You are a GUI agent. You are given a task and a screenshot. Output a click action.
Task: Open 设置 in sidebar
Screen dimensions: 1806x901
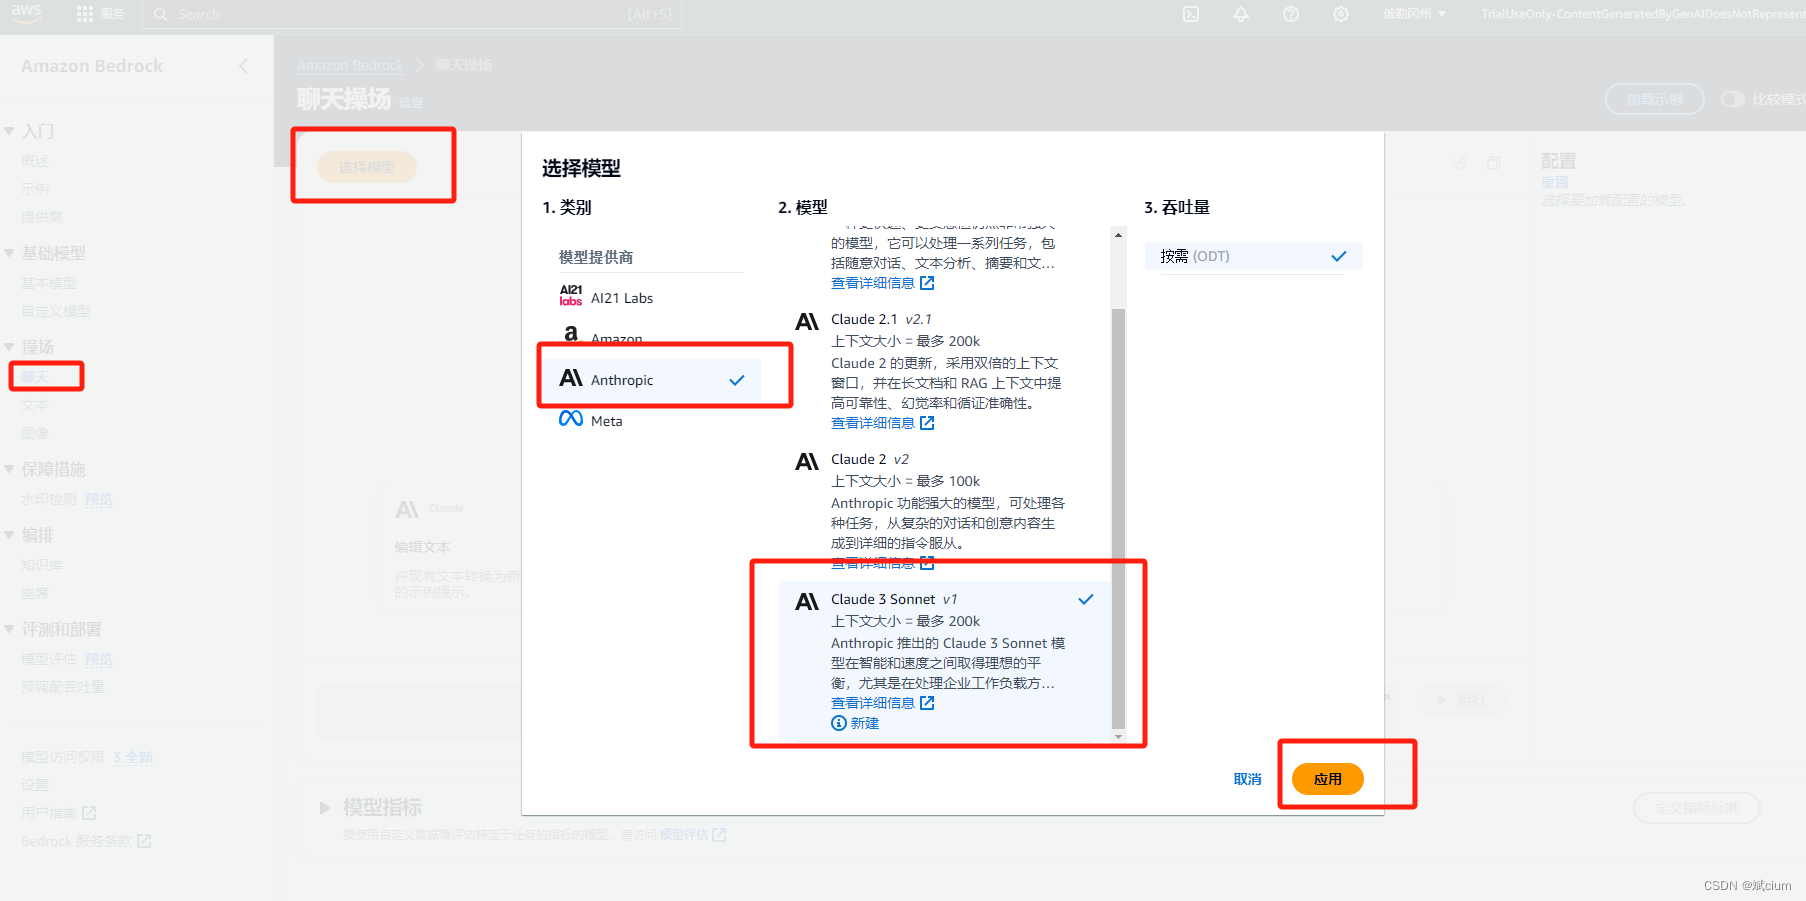coord(35,785)
